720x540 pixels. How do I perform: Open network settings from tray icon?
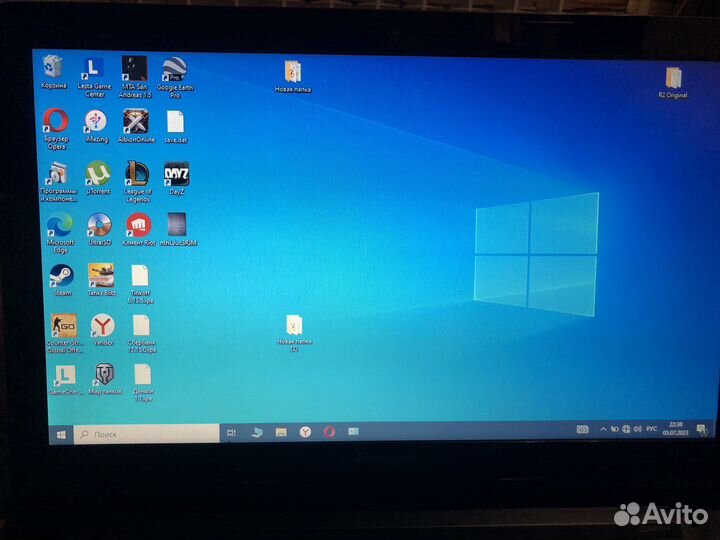(626, 429)
